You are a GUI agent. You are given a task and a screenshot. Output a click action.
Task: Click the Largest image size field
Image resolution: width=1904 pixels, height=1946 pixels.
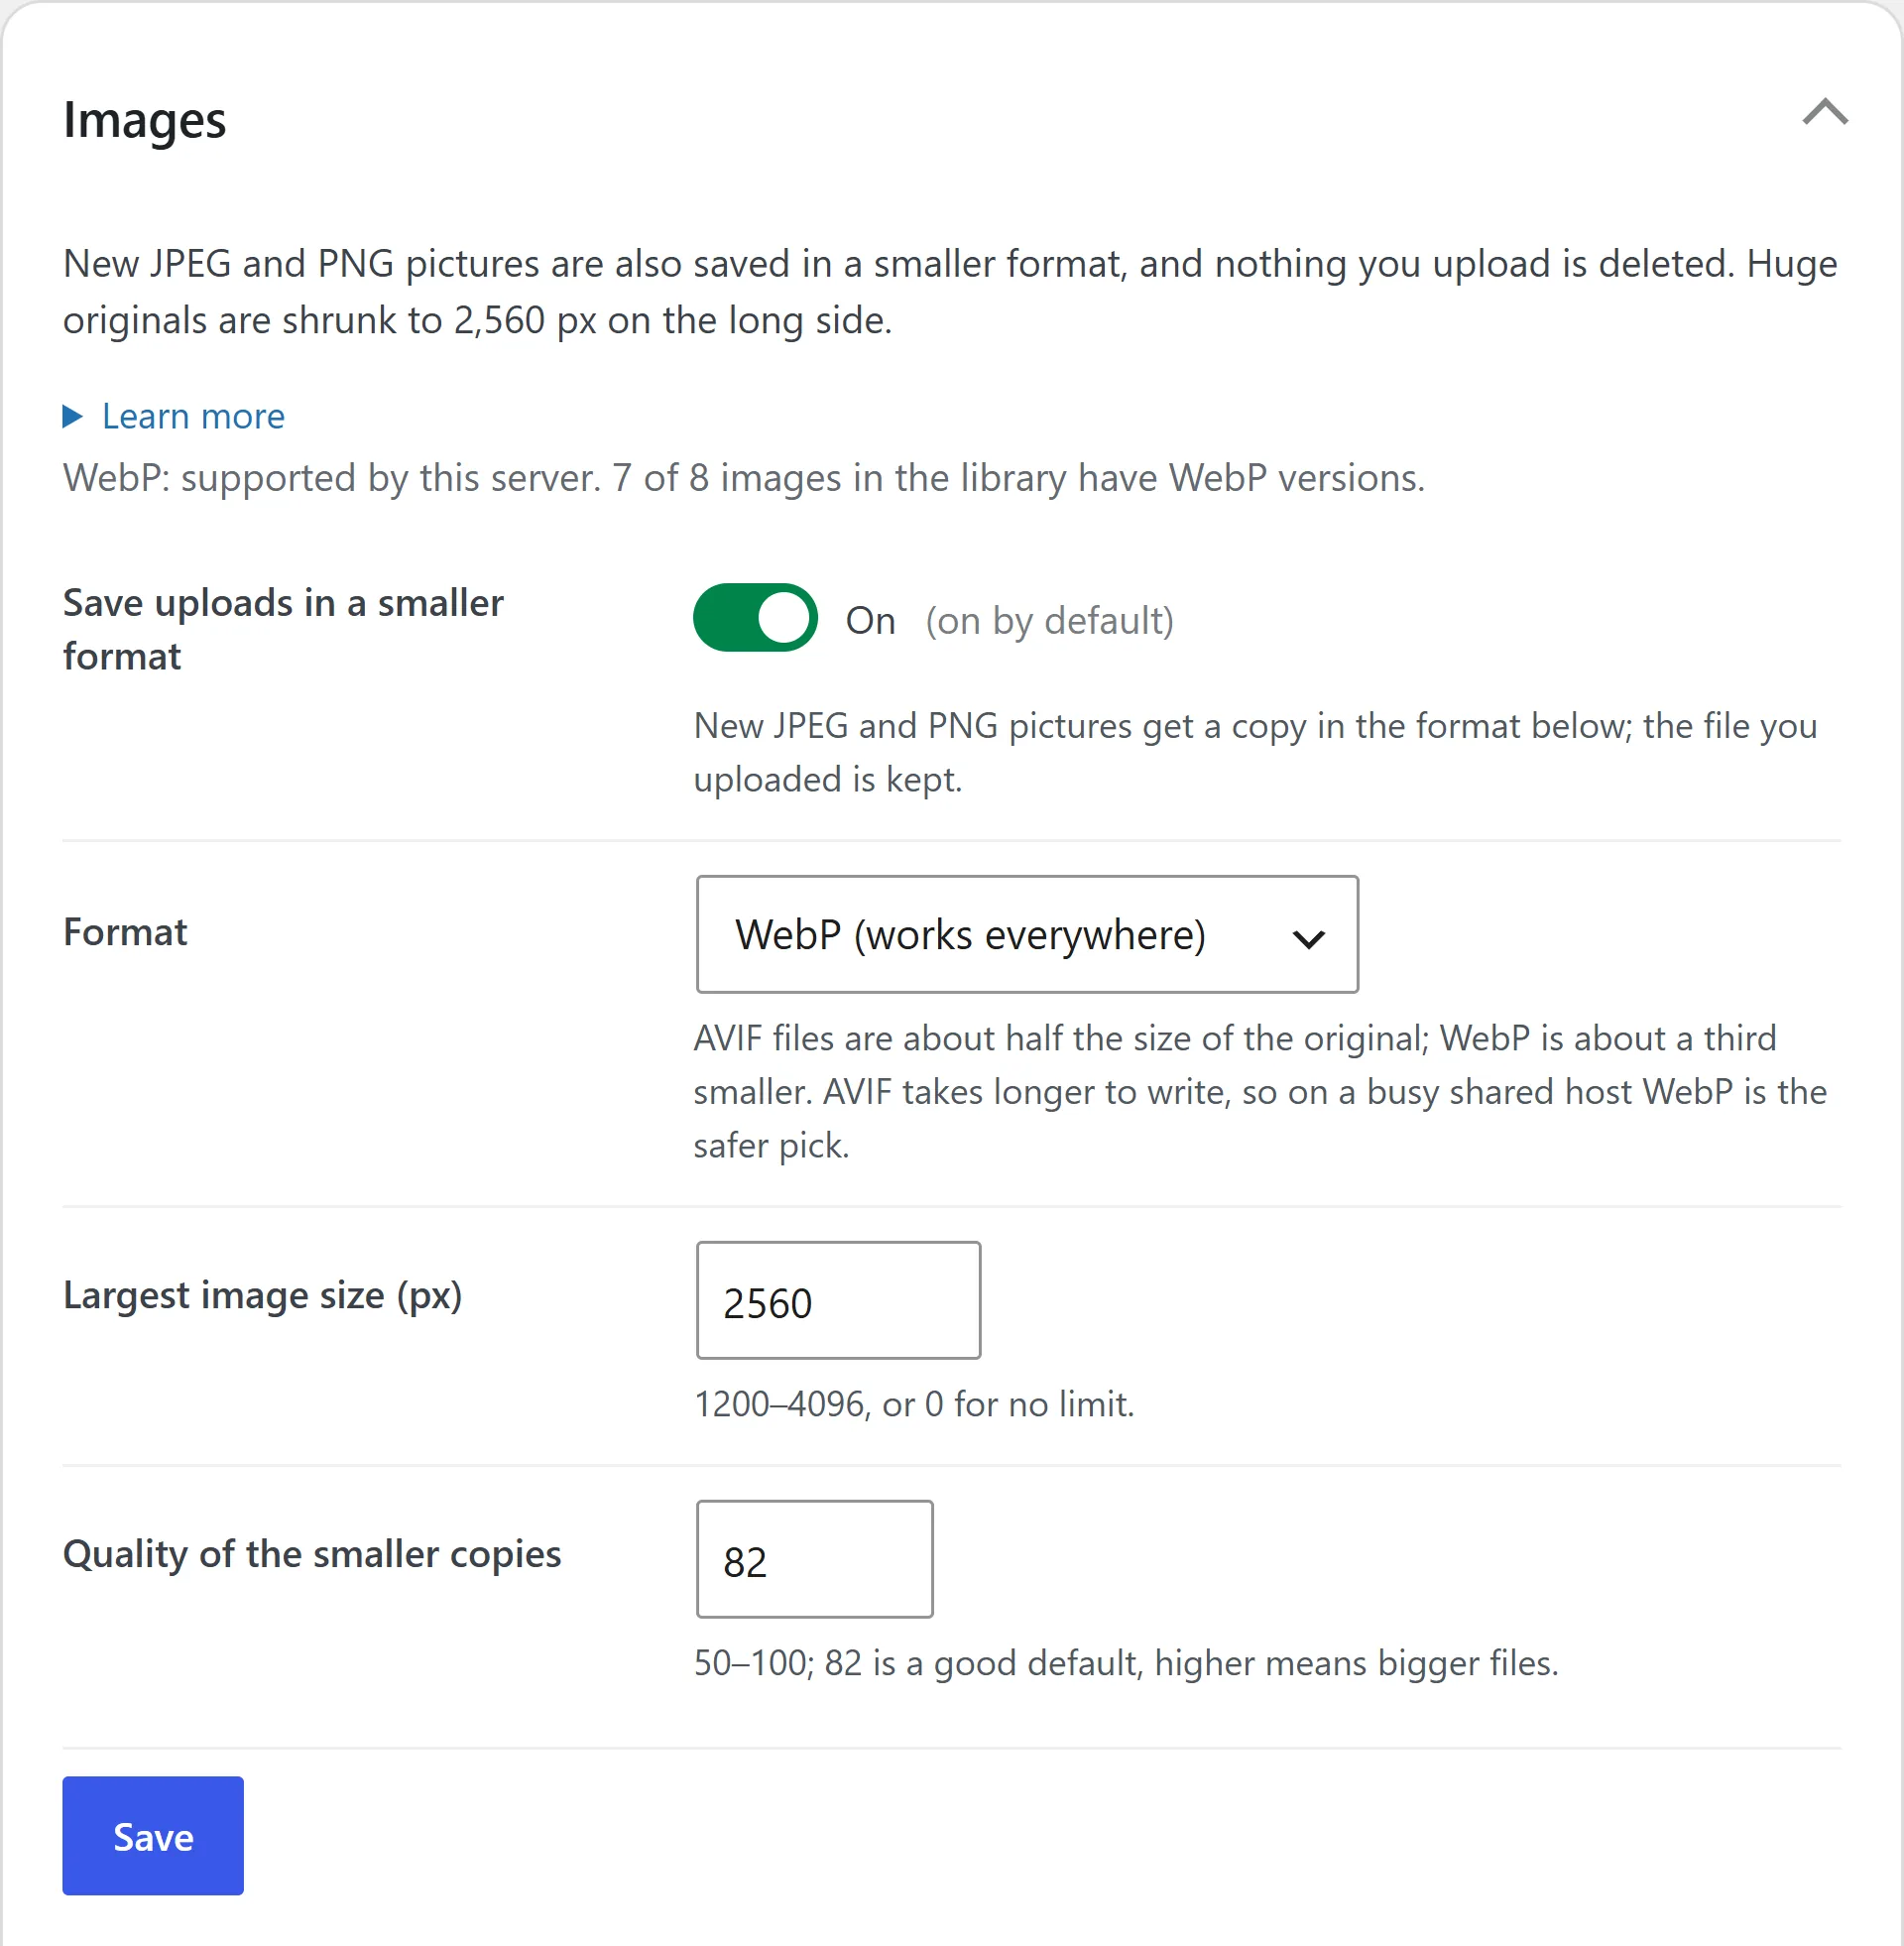[838, 1300]
